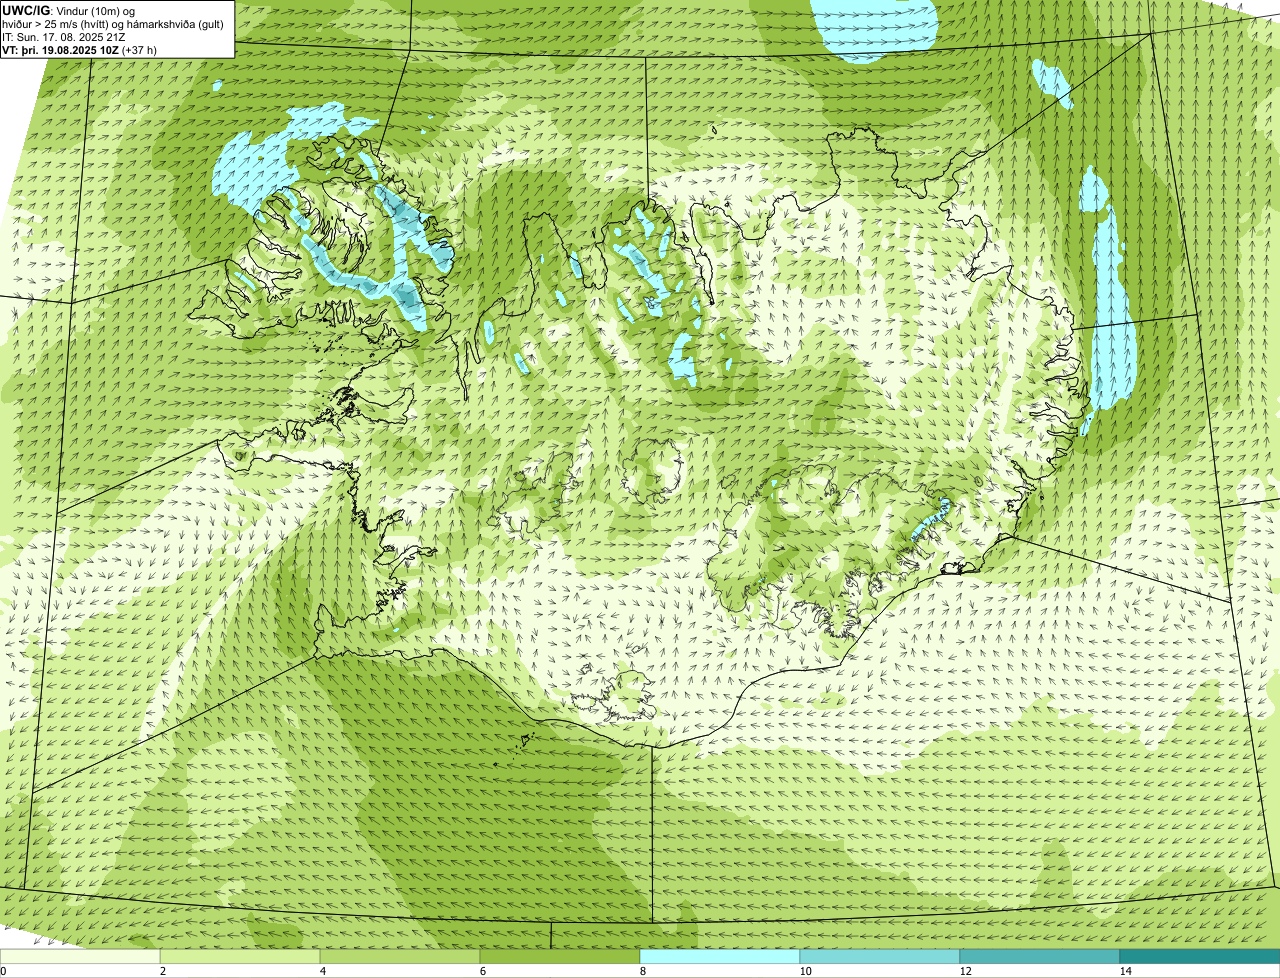
Task: Click the 12–14 m/s legend swatch
Action: point(1040,957)
